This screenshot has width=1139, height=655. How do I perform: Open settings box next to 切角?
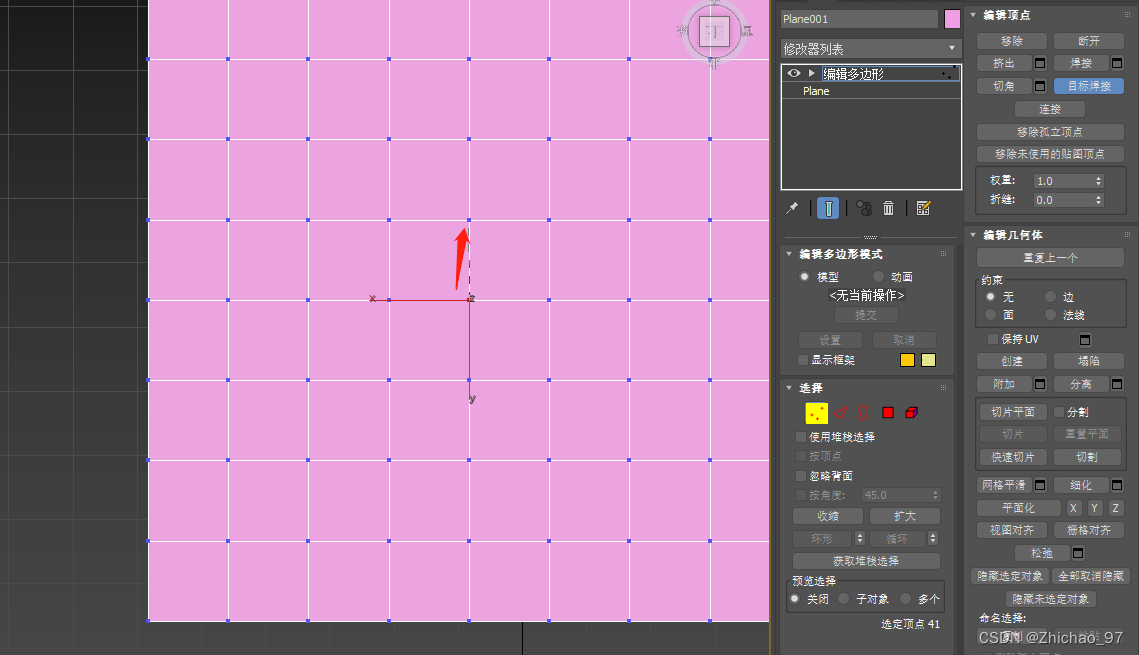click(1040, 86)
